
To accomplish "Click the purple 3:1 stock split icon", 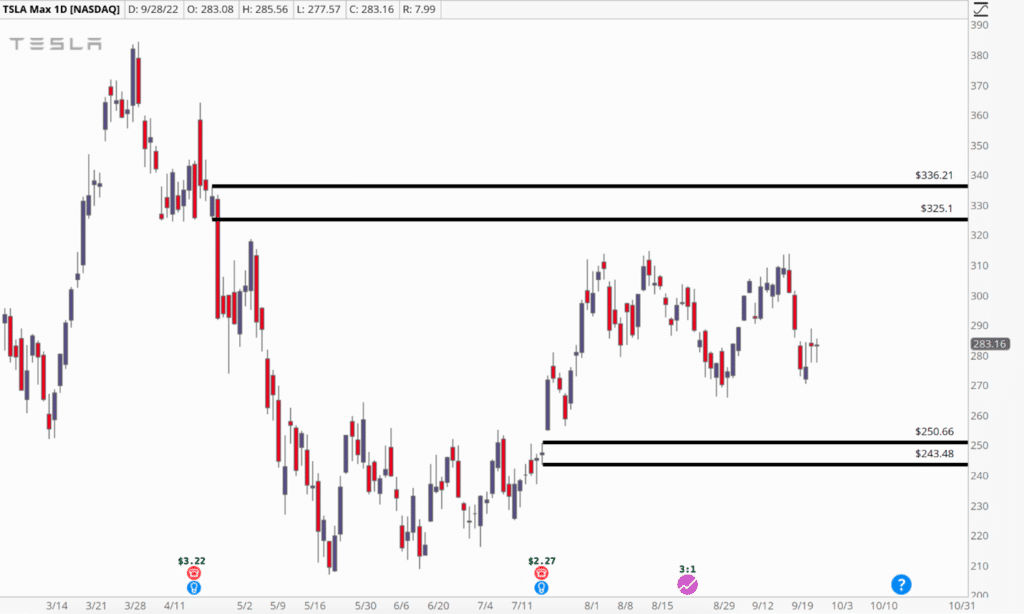I will click(x=687, y=584).
